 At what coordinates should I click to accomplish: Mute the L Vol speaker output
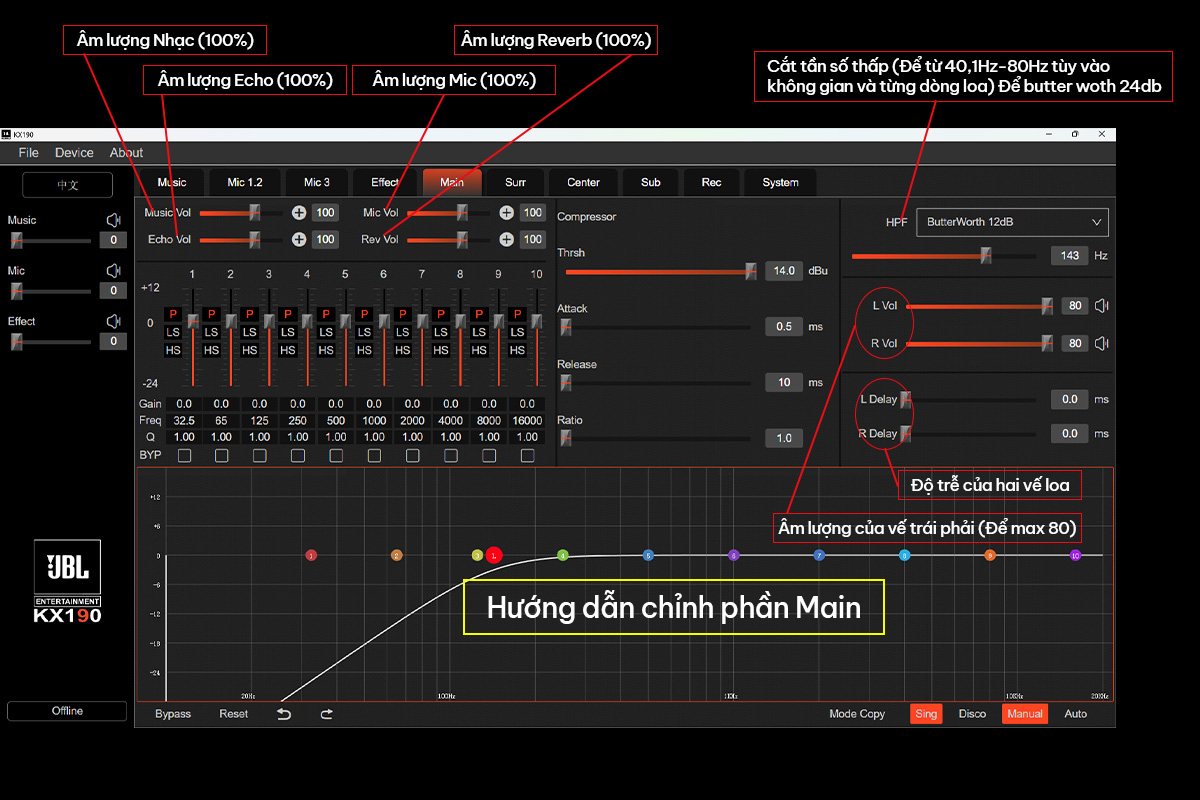(1102, 306)
